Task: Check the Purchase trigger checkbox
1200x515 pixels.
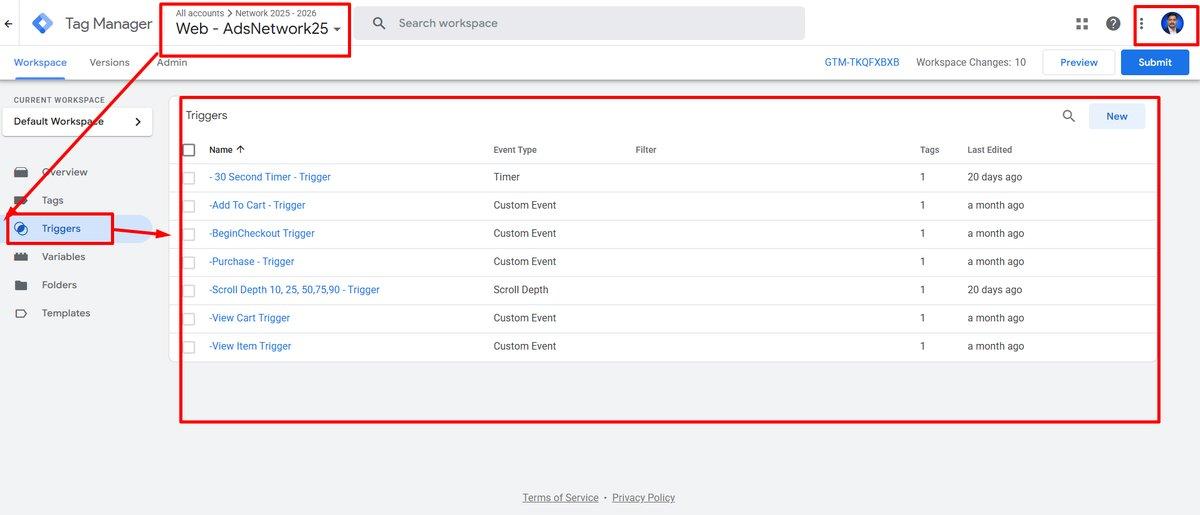Action: [x=189, y=261]
